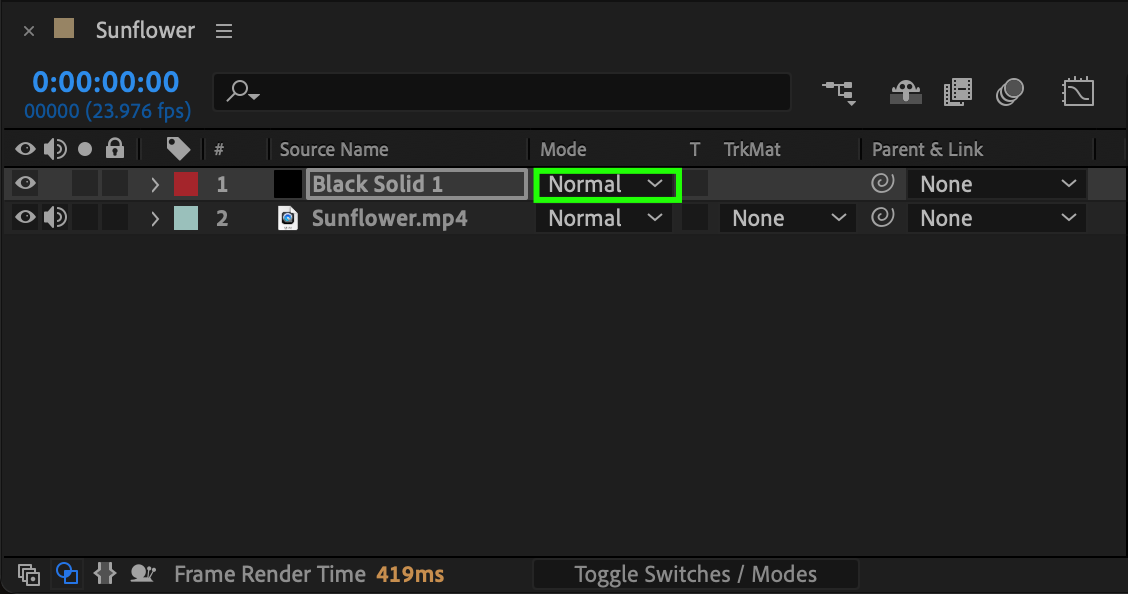Hide the Sunflower.mp4 video layer
This screenshot has height=594, width=1128.
point(26,218)
